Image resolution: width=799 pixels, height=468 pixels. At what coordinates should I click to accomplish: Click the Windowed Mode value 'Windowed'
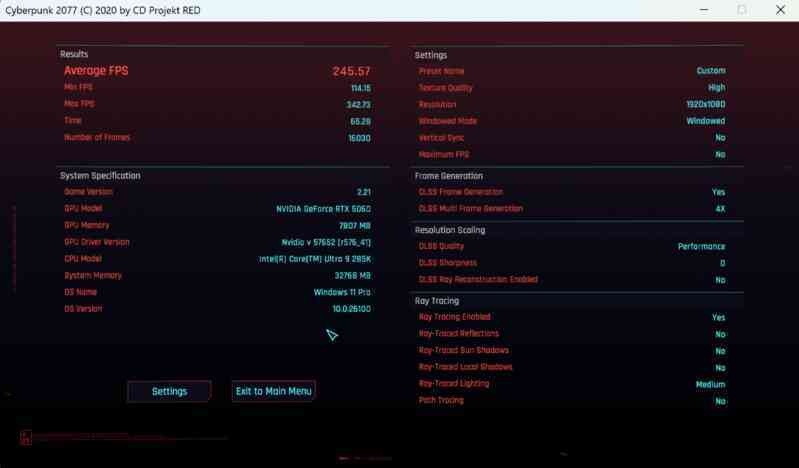[x=706, y=121]
